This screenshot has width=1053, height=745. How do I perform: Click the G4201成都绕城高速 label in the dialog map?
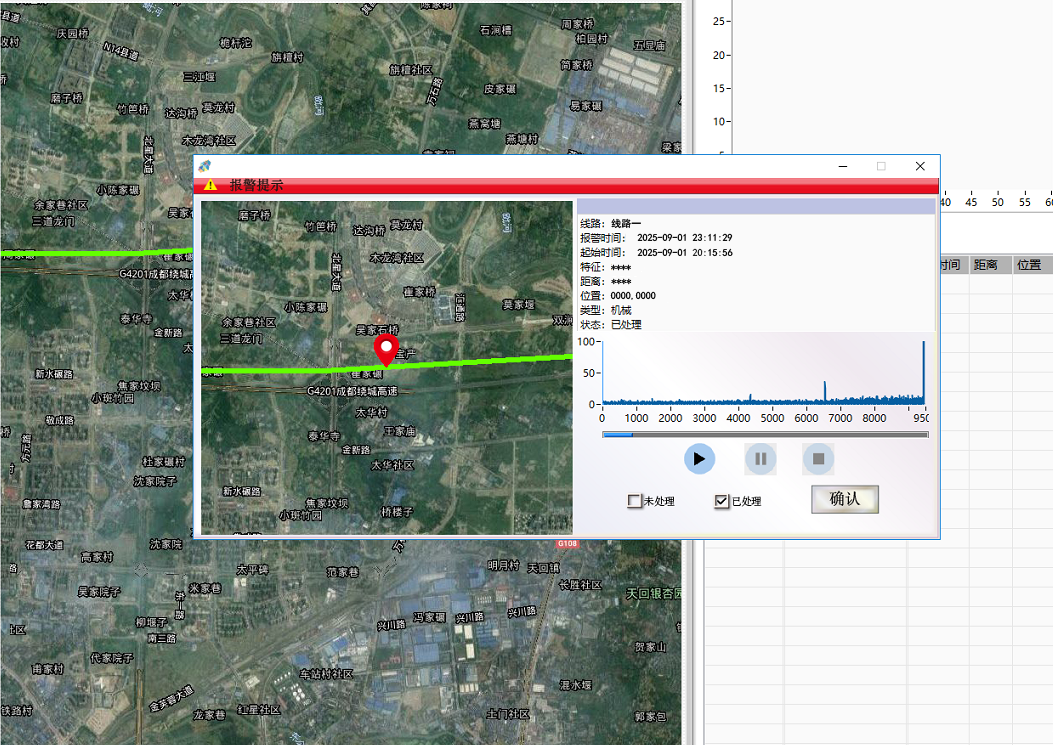(x=351, y=391)
